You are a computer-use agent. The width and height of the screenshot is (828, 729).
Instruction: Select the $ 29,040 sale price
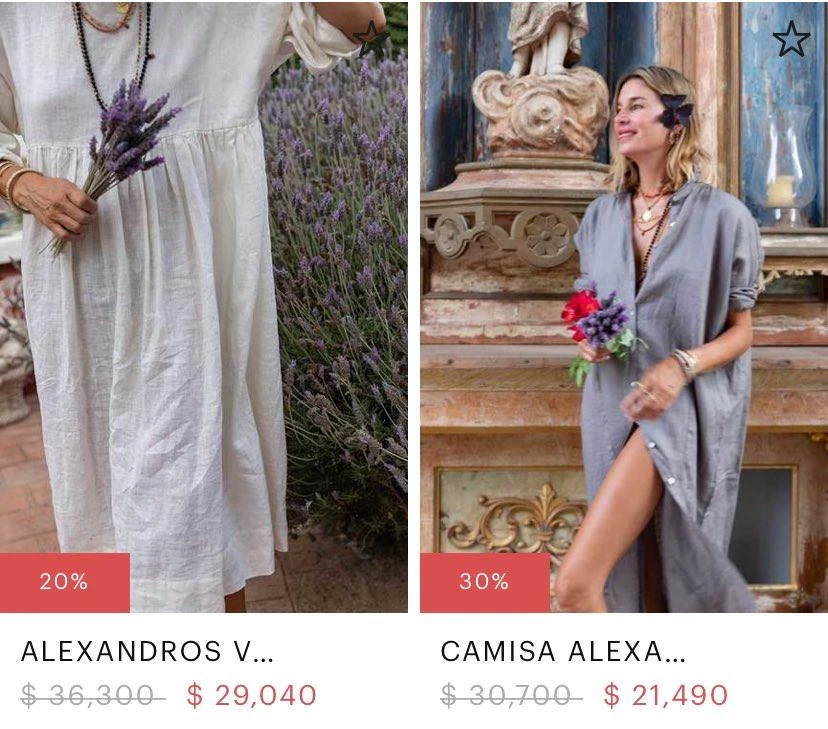251,695
